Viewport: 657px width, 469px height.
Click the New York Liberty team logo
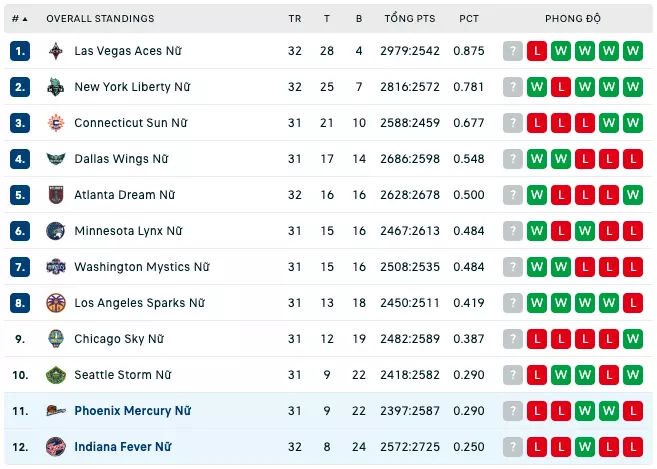56,87
